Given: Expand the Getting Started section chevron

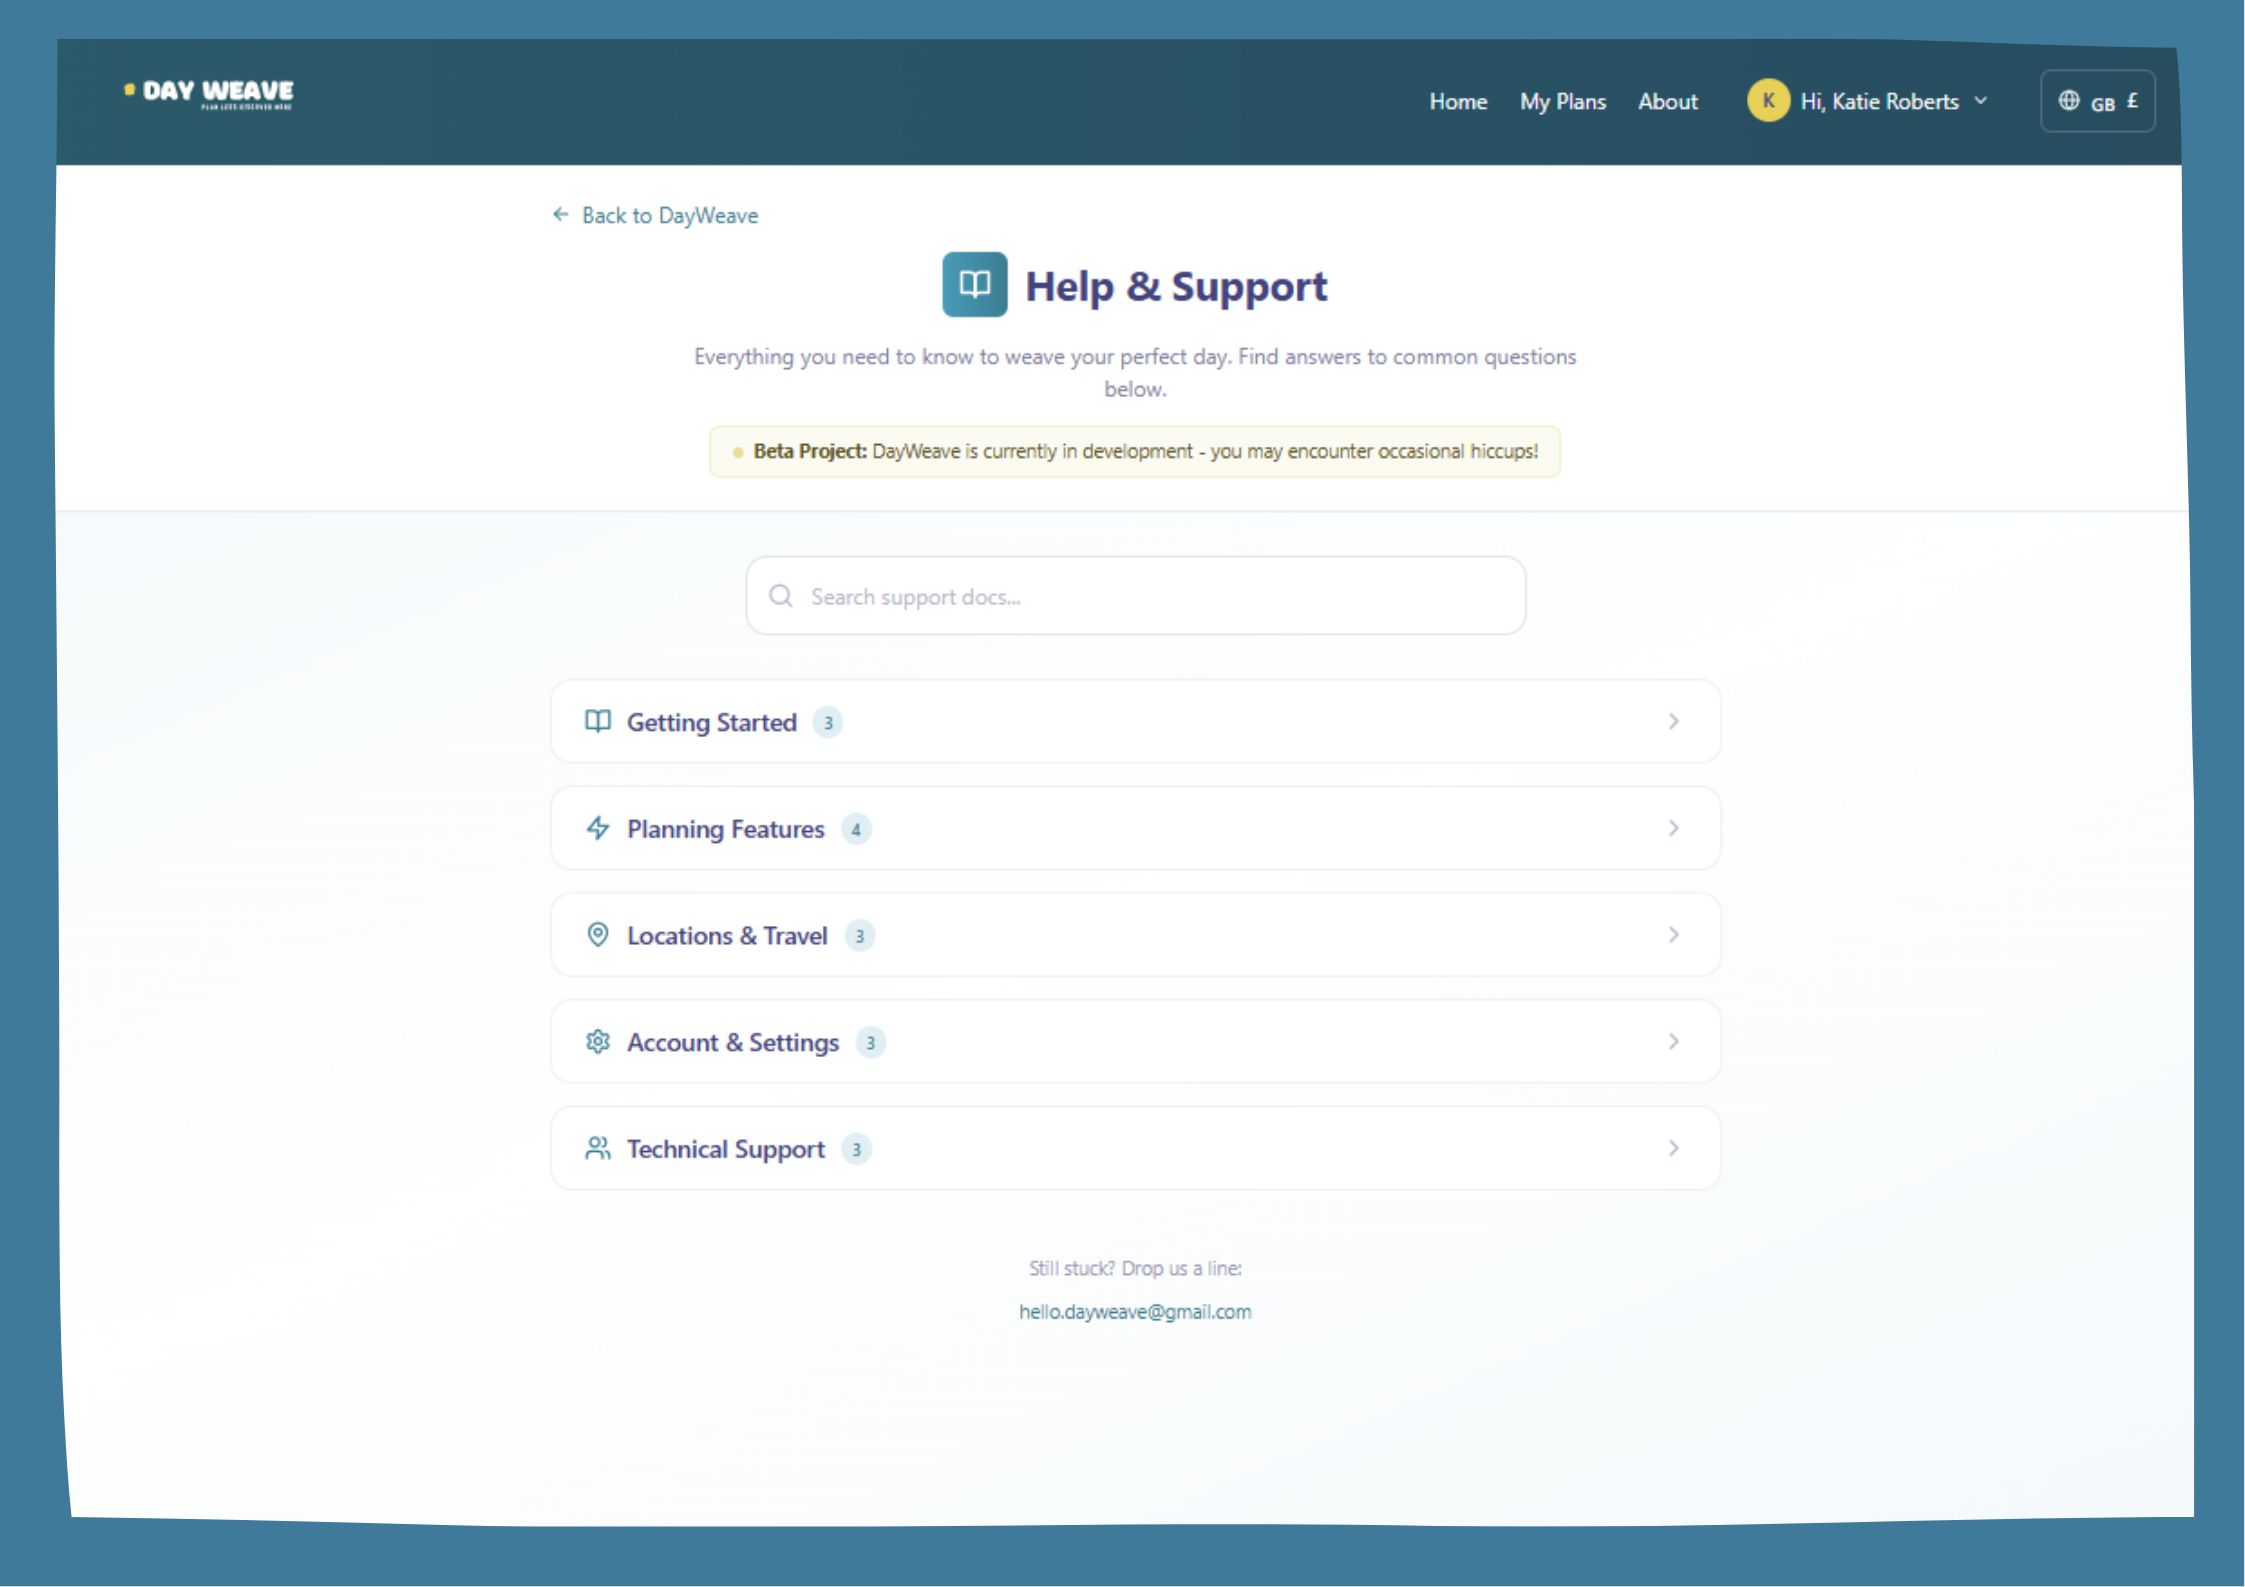Looking at the screenshot, I should 1673,721.
